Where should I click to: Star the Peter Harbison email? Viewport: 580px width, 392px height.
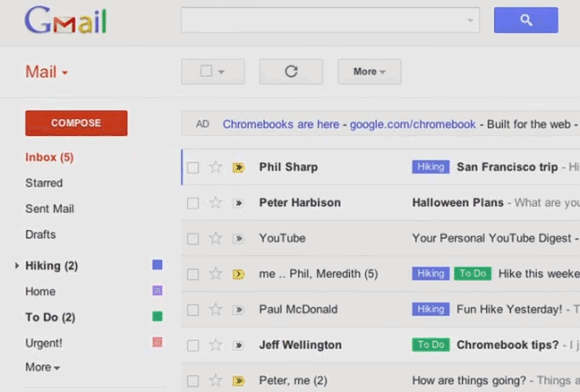tap(215, 203)
